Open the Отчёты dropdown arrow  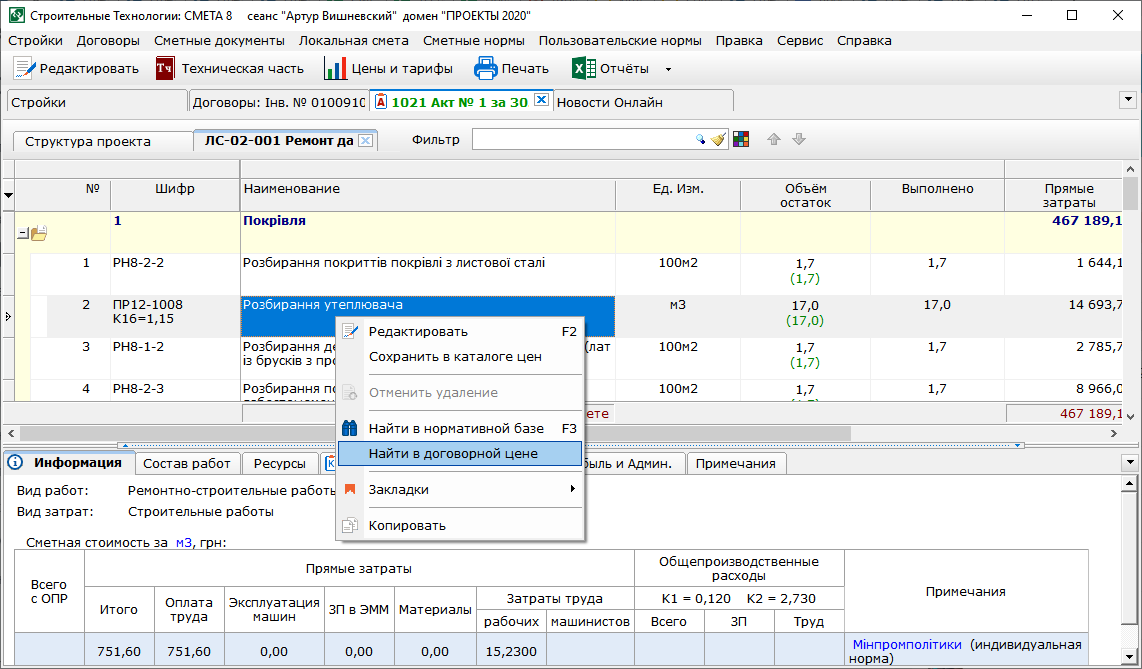[668, 70]
